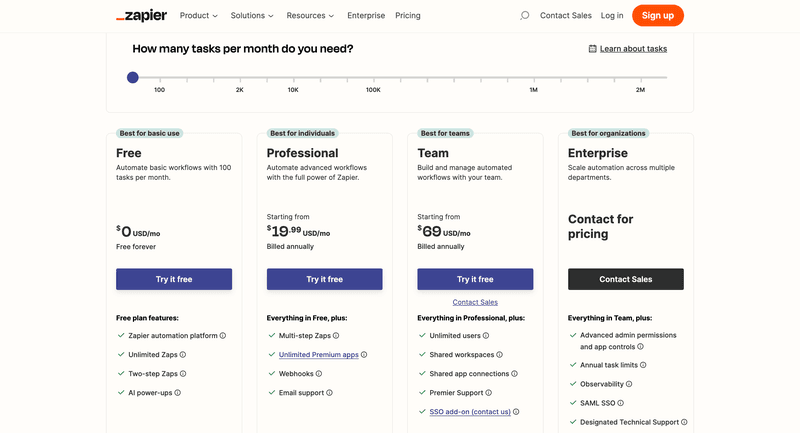Show info icon for Annual task limits
Screen dimensions: 800x433
tap(643, 365)
